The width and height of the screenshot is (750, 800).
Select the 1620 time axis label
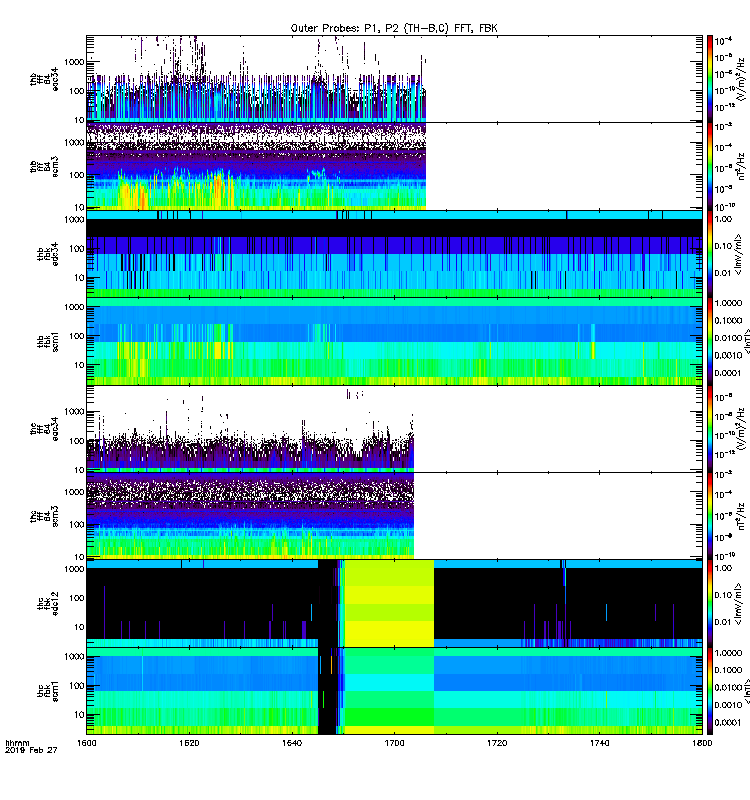pos(189,743)
